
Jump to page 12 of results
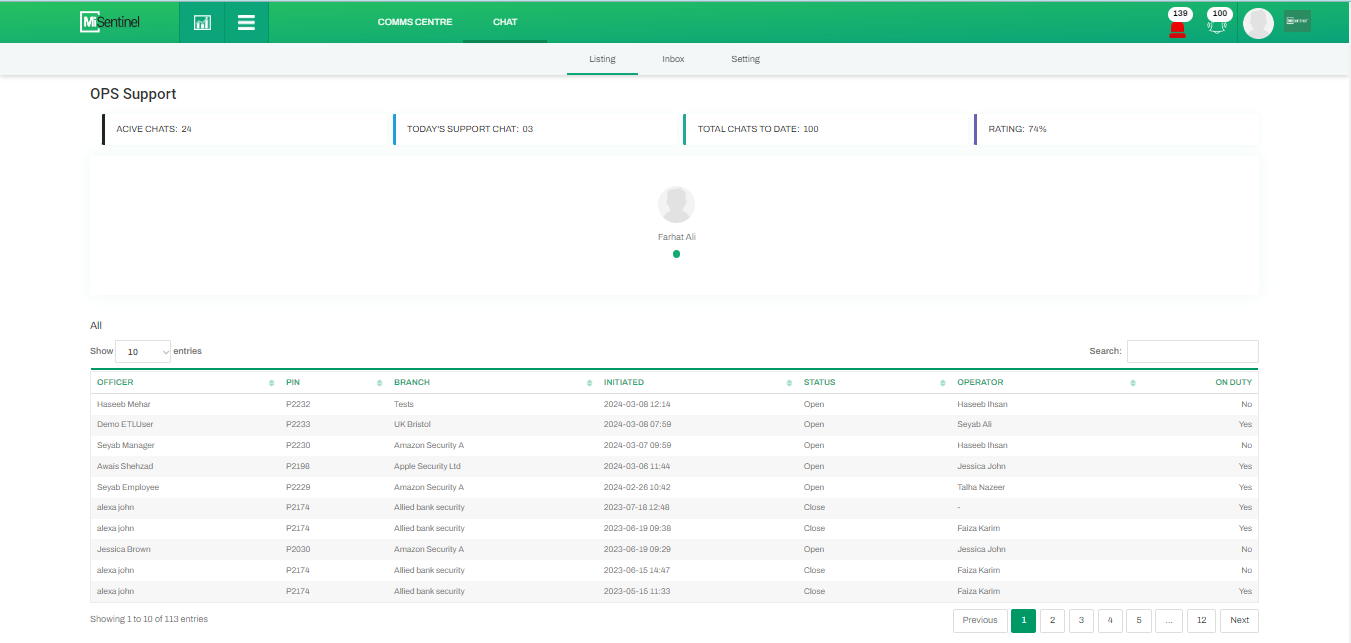1201,620
